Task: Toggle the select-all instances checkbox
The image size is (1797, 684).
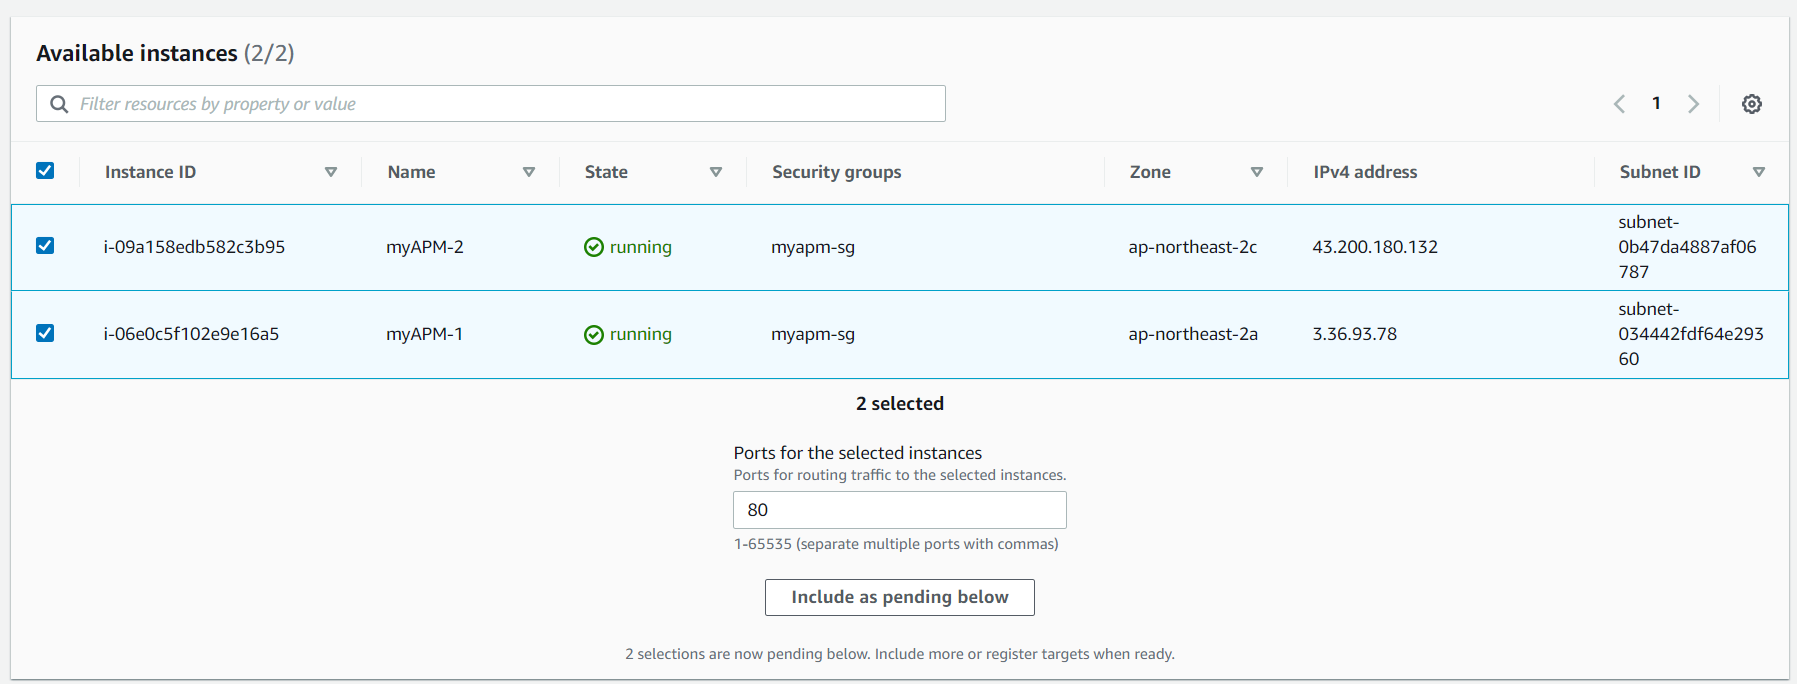Action: [45, 171]
